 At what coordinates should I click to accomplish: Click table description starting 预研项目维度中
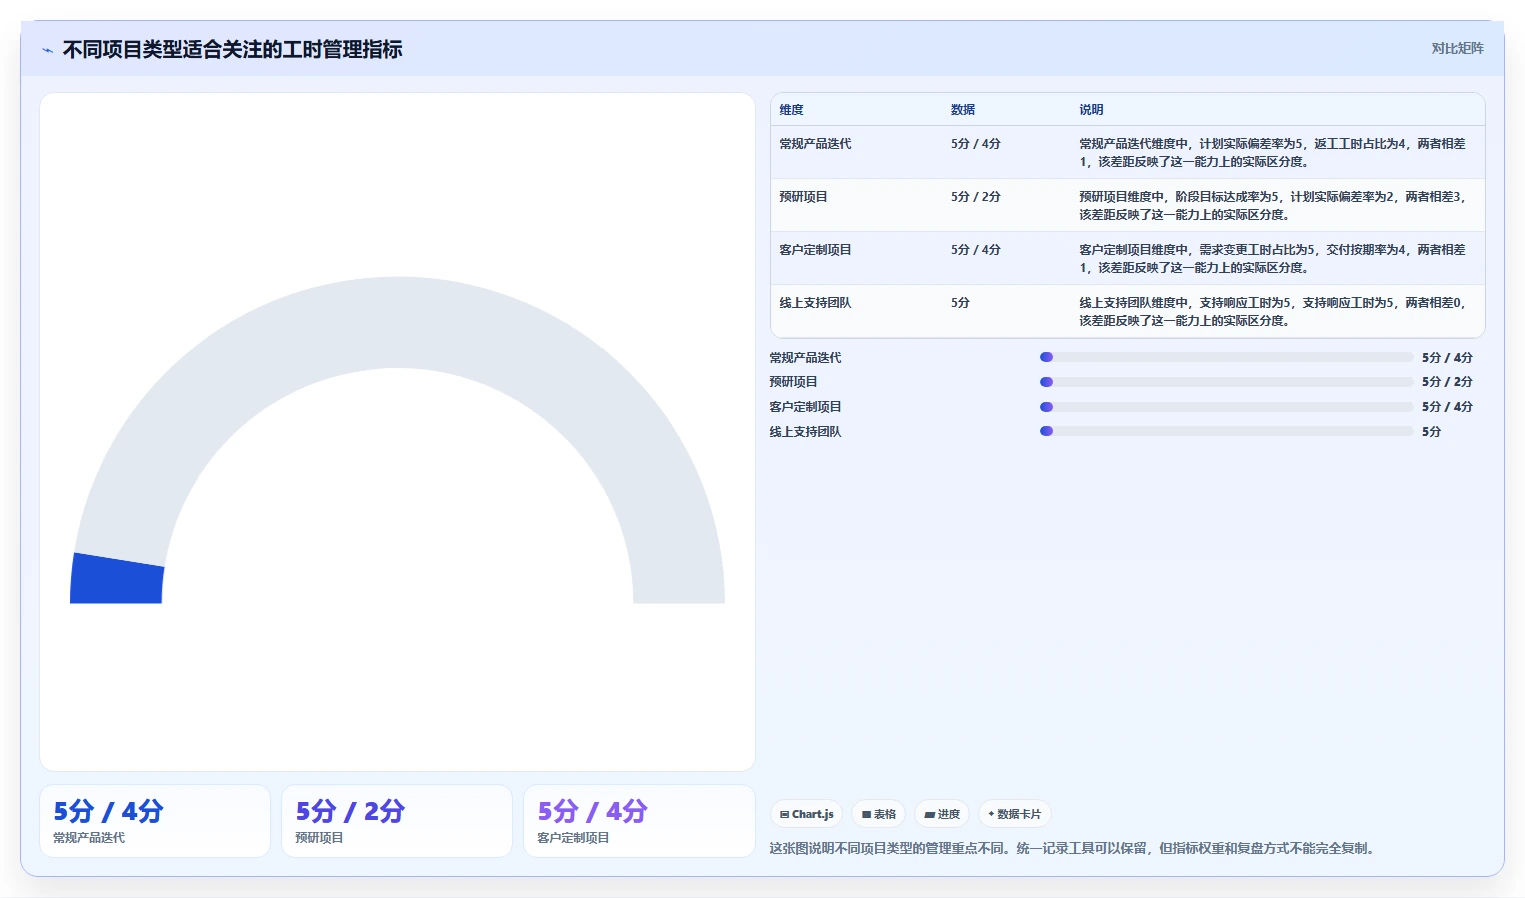tap(1272, 206)
